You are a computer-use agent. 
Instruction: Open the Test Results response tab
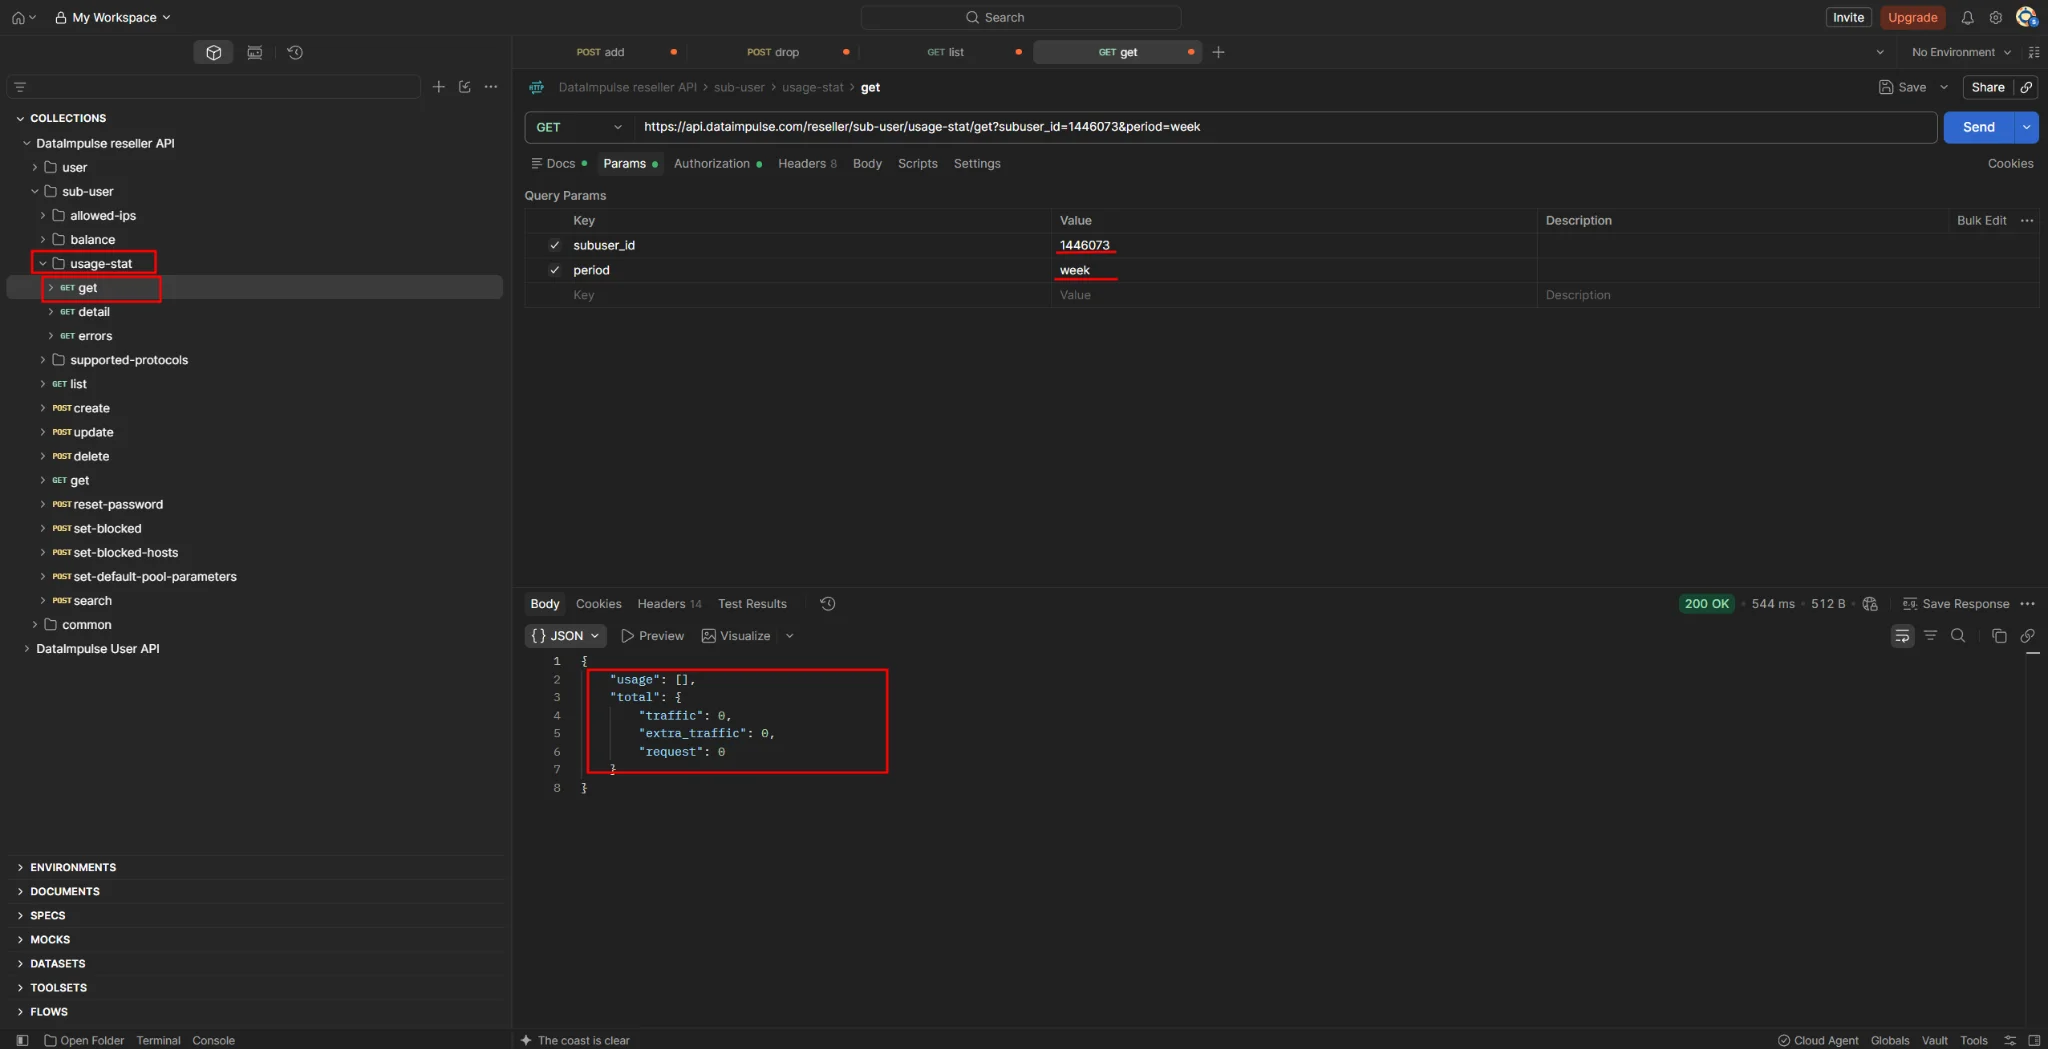click(752, 604)
